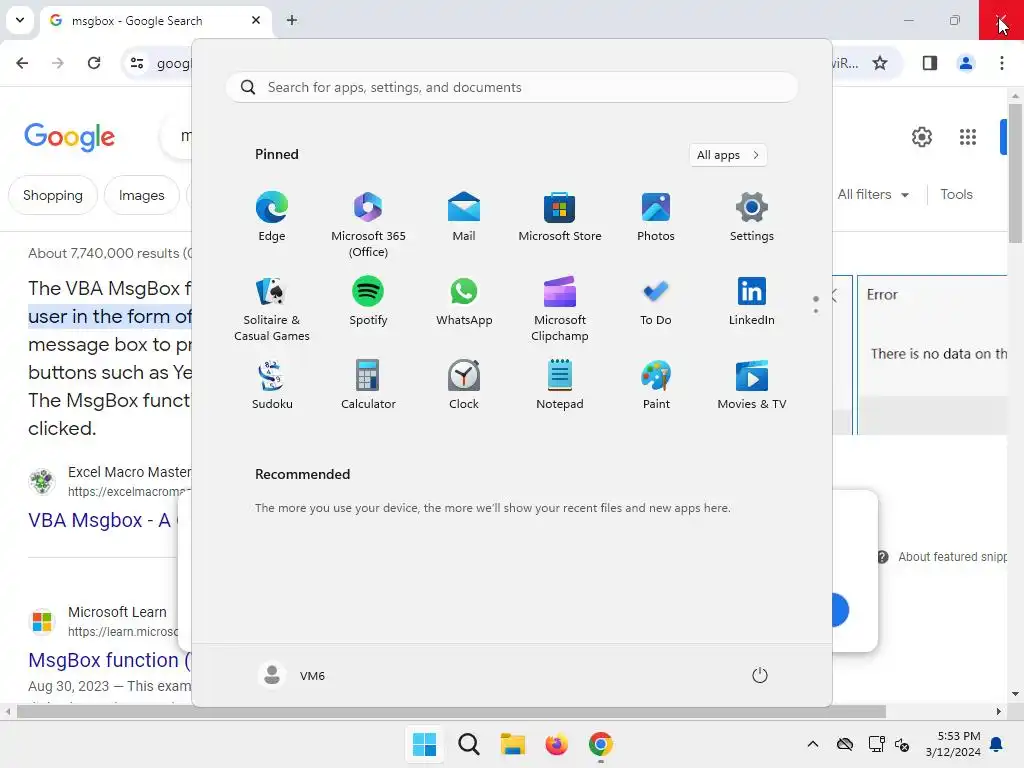Launch the Photos app
This screenshot has width=1024, height=768.
point(656,217)
